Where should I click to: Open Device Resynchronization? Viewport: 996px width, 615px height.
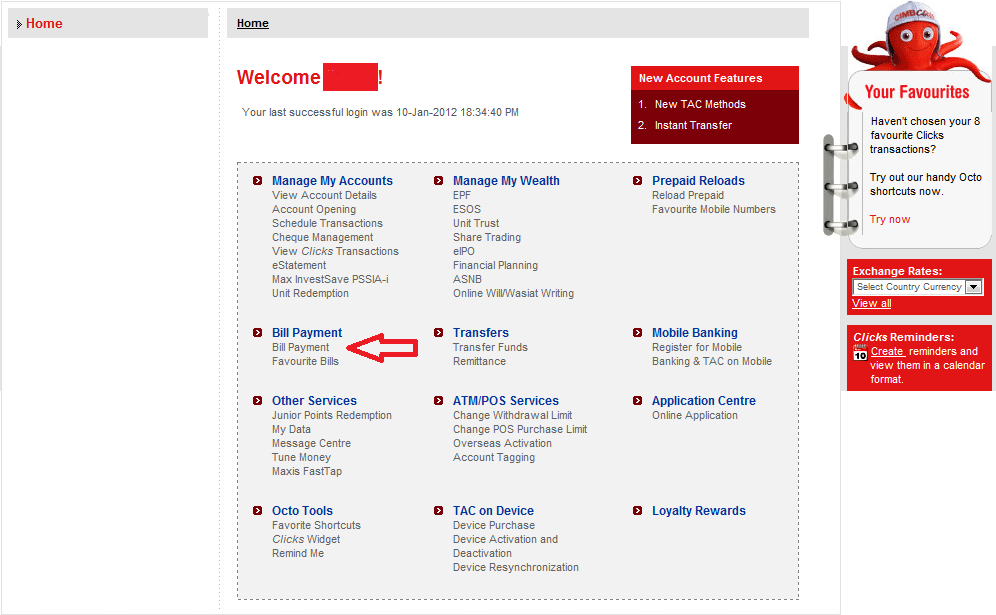pyautogui.click(x=516, y=567)
